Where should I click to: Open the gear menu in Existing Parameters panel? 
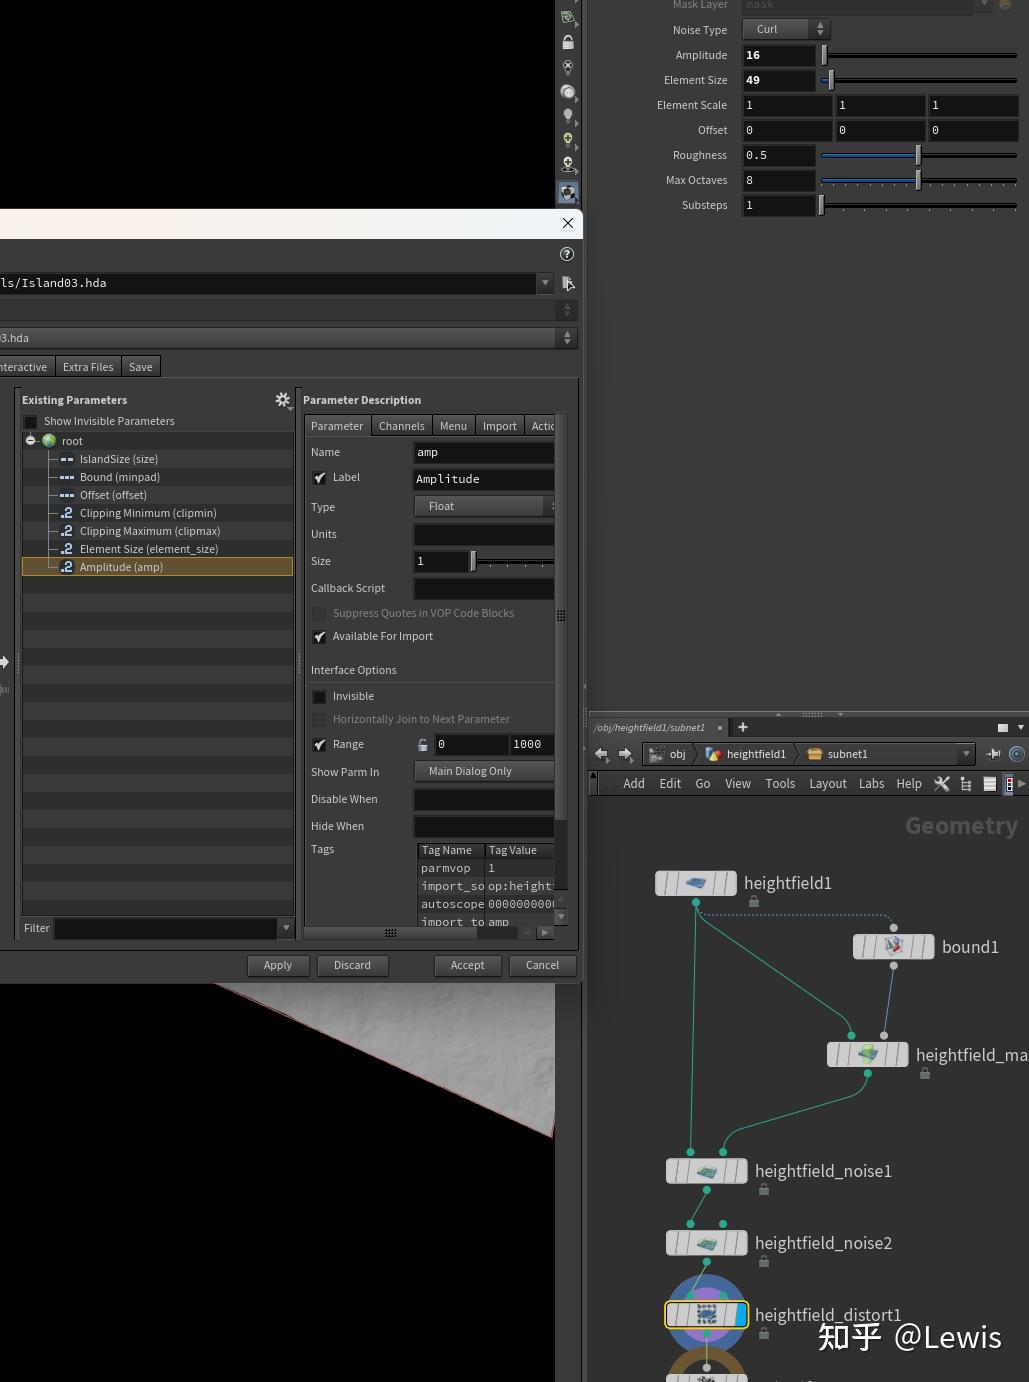click(283, 399)
